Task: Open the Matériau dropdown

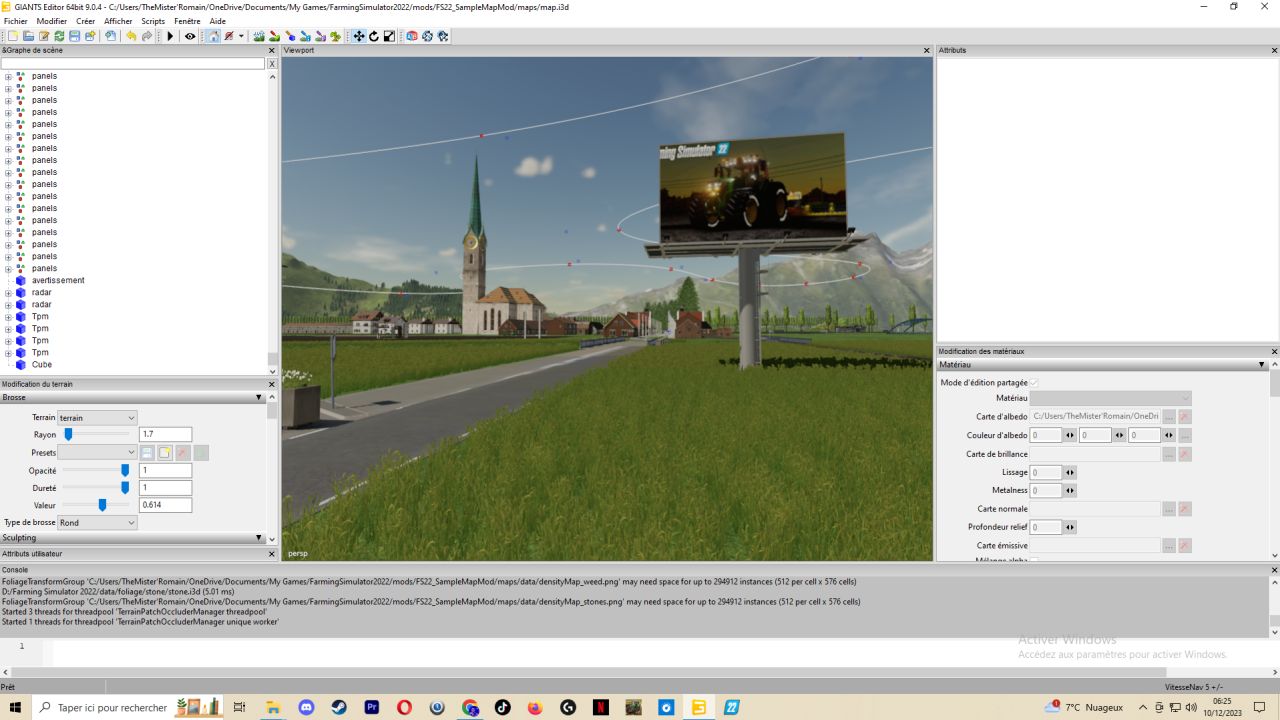Action: coord(1111,398)
